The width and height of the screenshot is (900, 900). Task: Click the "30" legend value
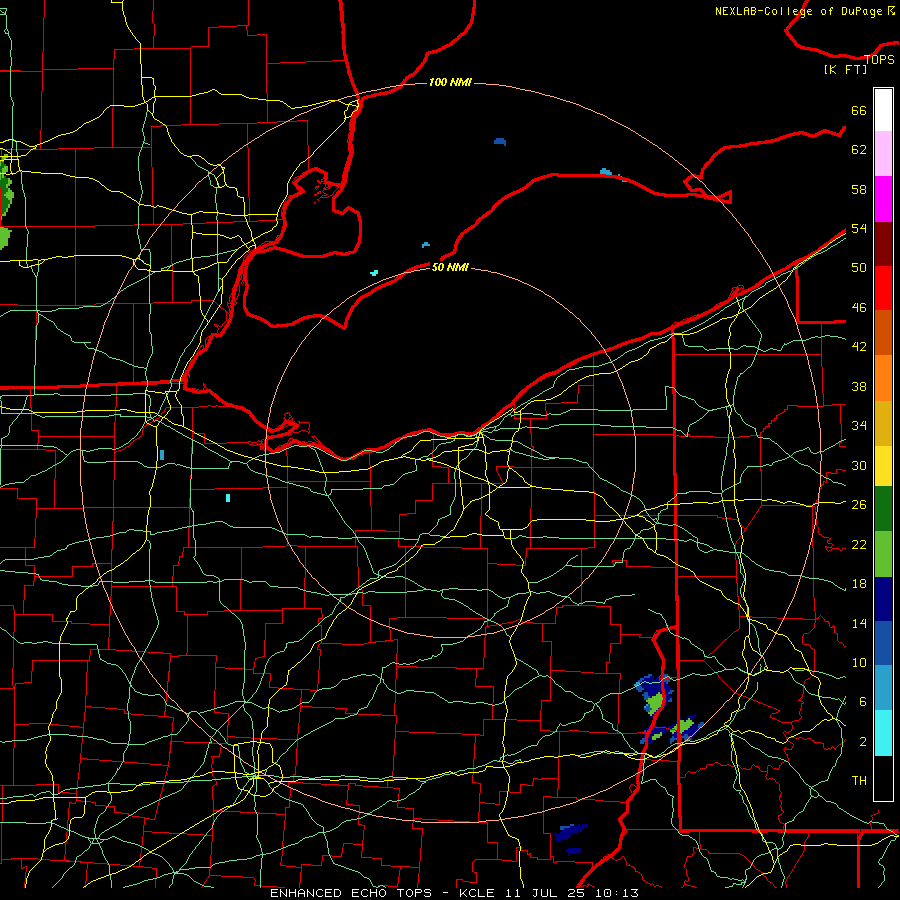pos(859,465)
